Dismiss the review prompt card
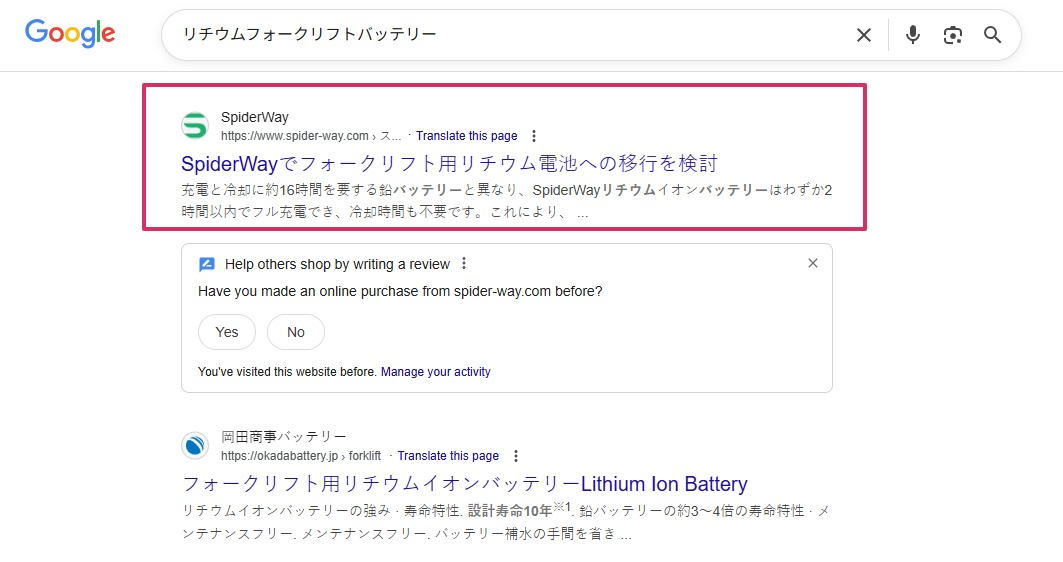Screen dimensions: 1063x562 812,263
